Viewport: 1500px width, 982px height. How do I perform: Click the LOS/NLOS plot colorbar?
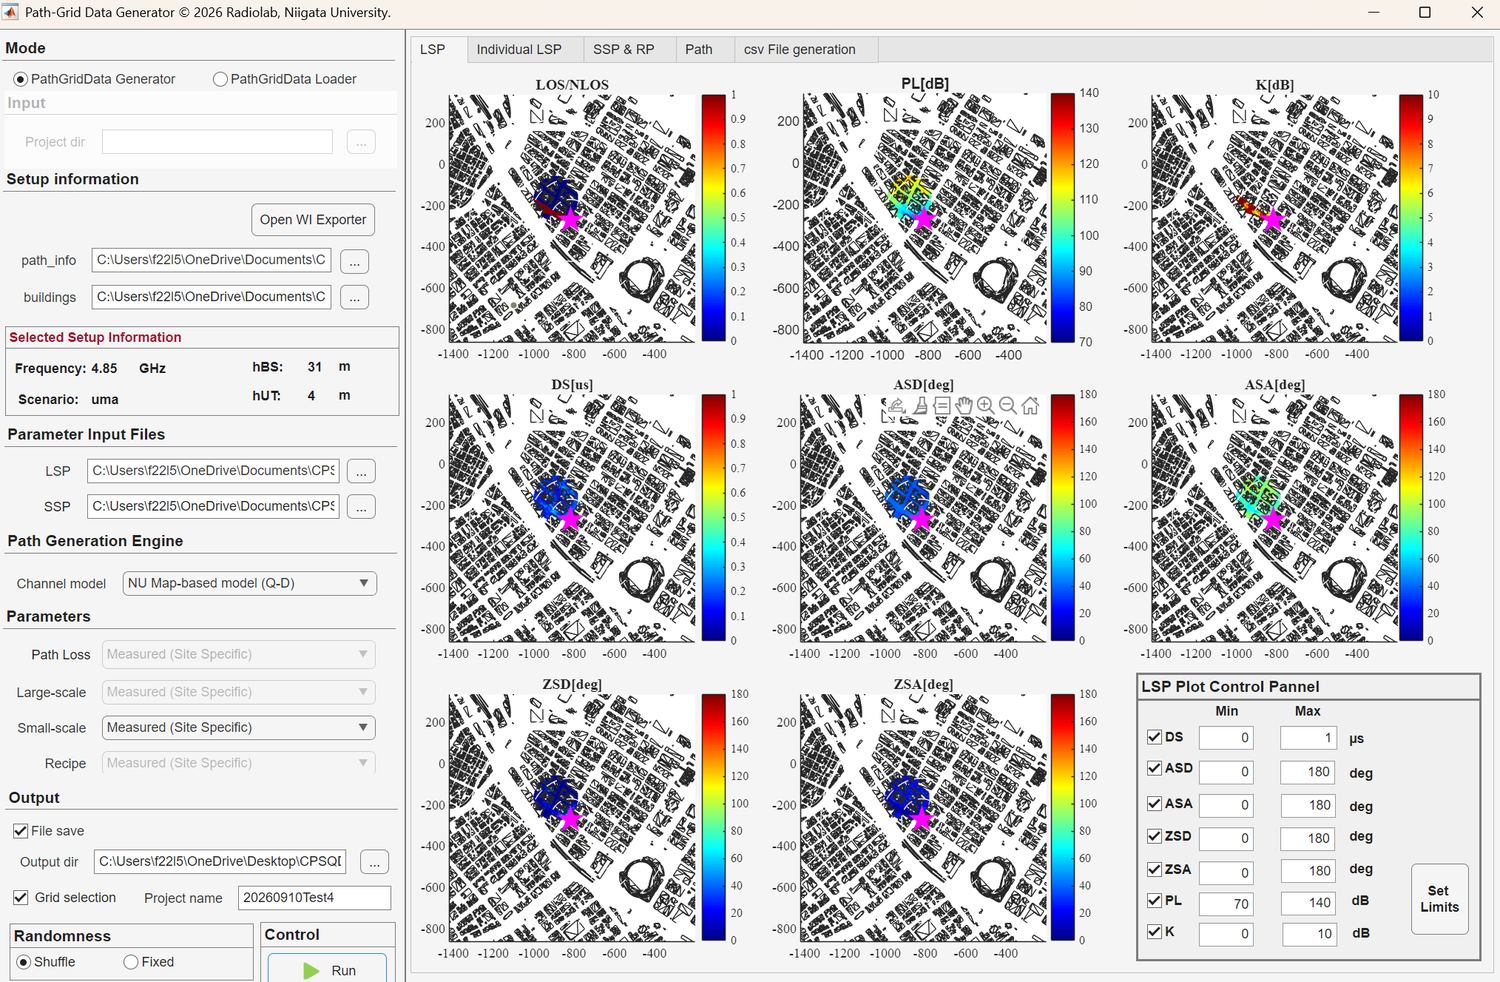coord(713,218)
